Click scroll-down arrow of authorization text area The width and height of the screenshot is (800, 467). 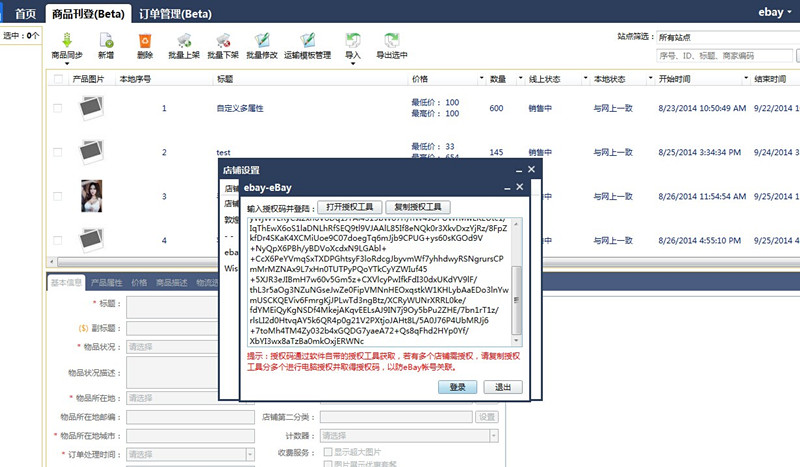tap(516, 340)
